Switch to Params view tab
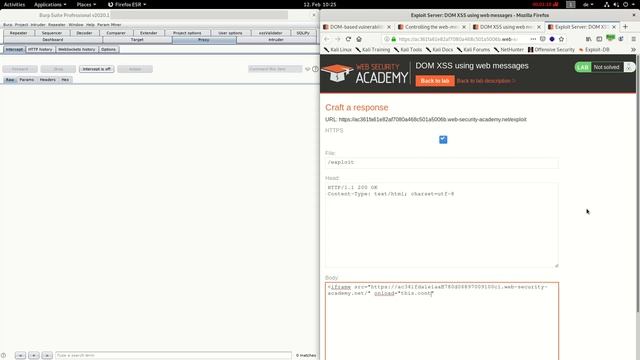Image resolution: width=640 pixels, height=360 pixels. tap(27, 80)
